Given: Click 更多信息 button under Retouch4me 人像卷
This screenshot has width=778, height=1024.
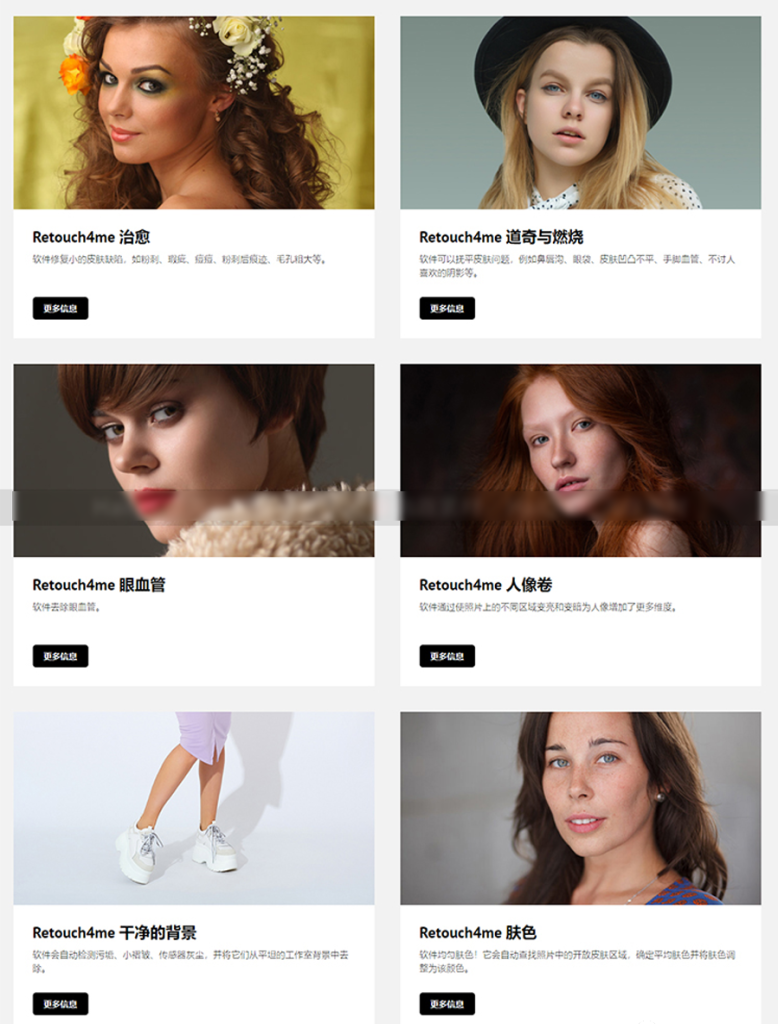Looking at the screenshot, I should click(x=447, y=656).
